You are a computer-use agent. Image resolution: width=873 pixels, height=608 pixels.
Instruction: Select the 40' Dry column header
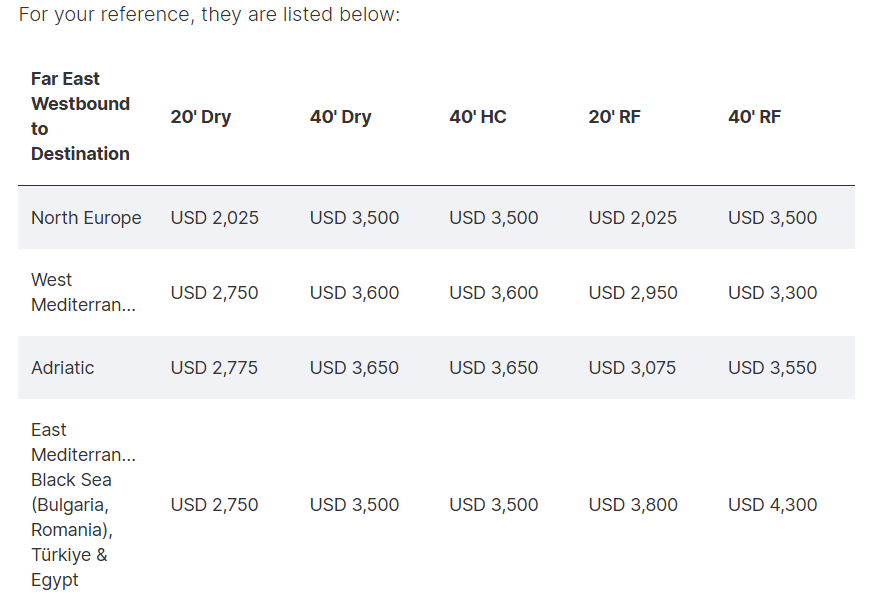point(340,117)
